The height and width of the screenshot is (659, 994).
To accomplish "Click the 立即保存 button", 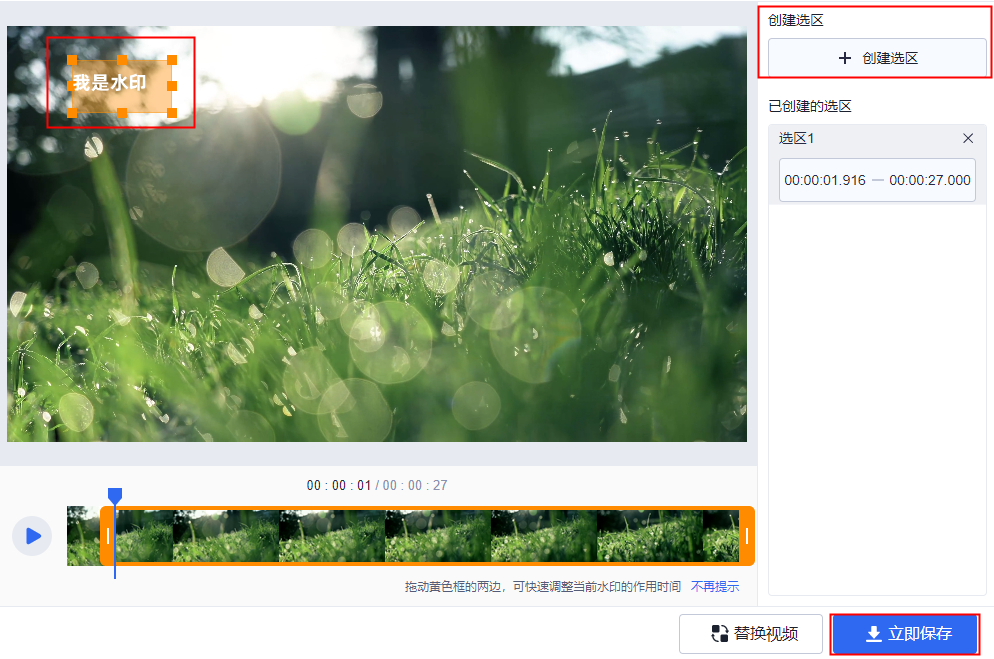I will click(905, 634).
